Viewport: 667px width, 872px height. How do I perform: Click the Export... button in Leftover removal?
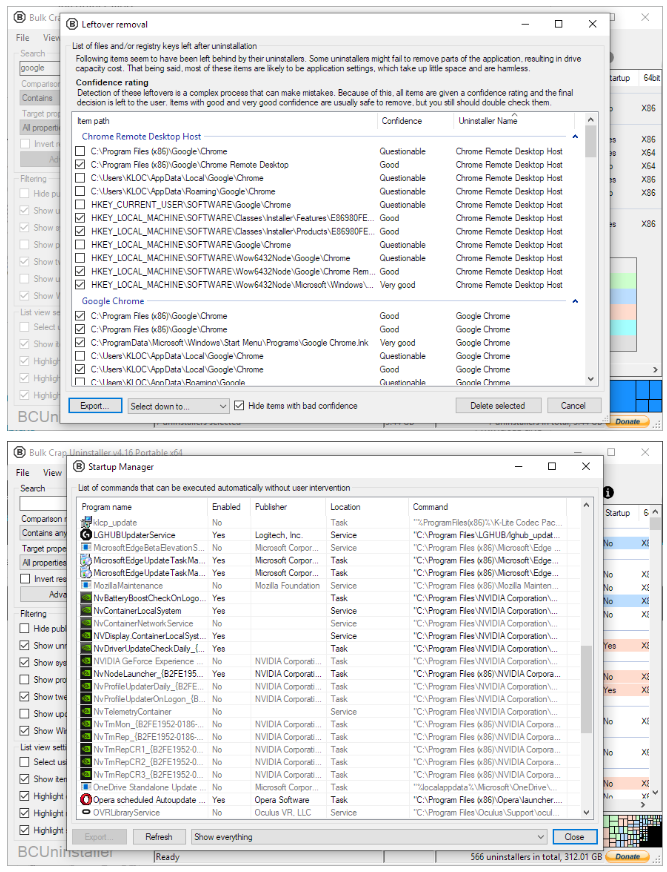pyautogui.click(x=95, y=405)
